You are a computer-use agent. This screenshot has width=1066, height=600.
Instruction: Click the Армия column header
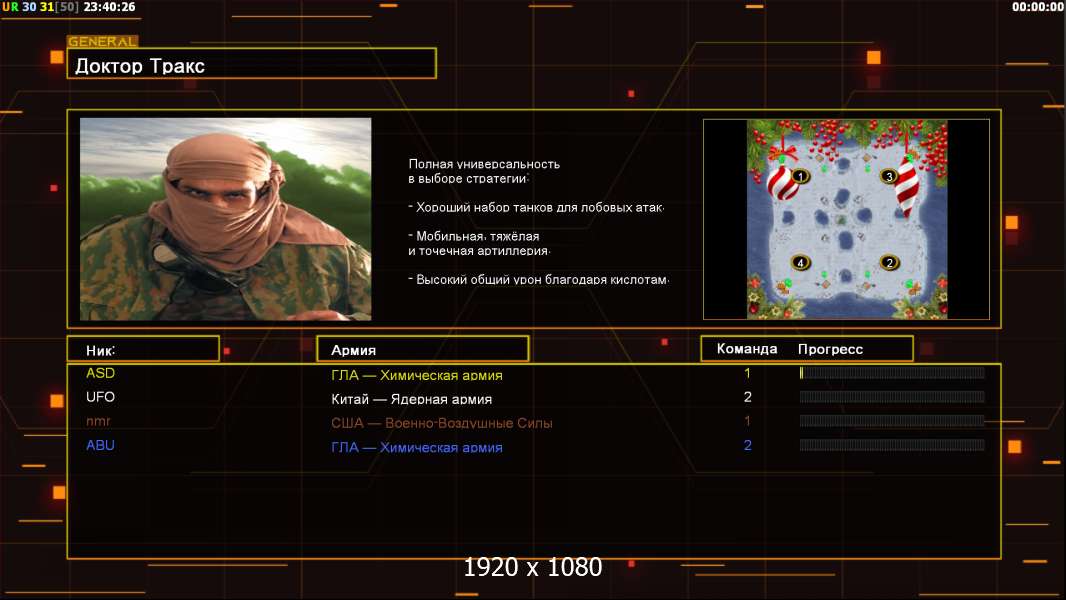[x=423, y=349]
